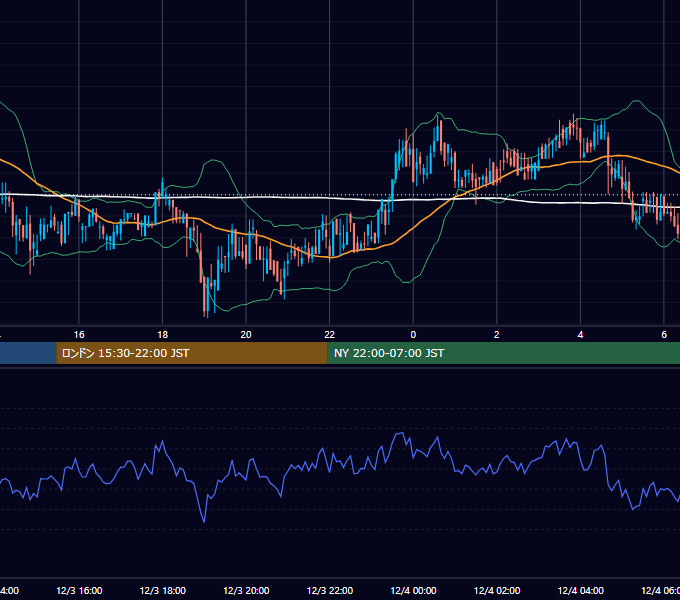The image size is (680, 600).
Task: Click the 16 hour label on upper axis
Action: pos(79,335)
